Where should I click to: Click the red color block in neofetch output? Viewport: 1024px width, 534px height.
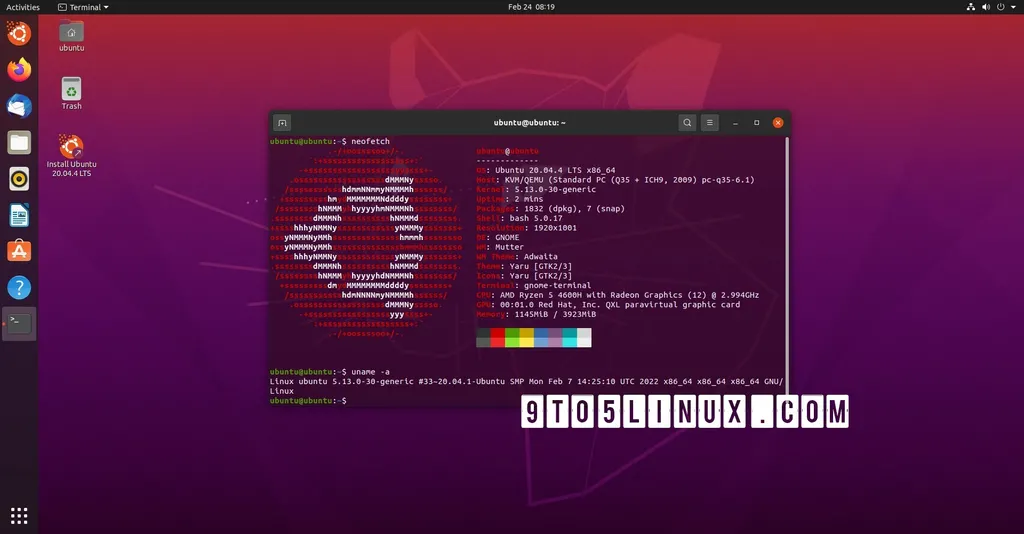click(x=498, y=331)
